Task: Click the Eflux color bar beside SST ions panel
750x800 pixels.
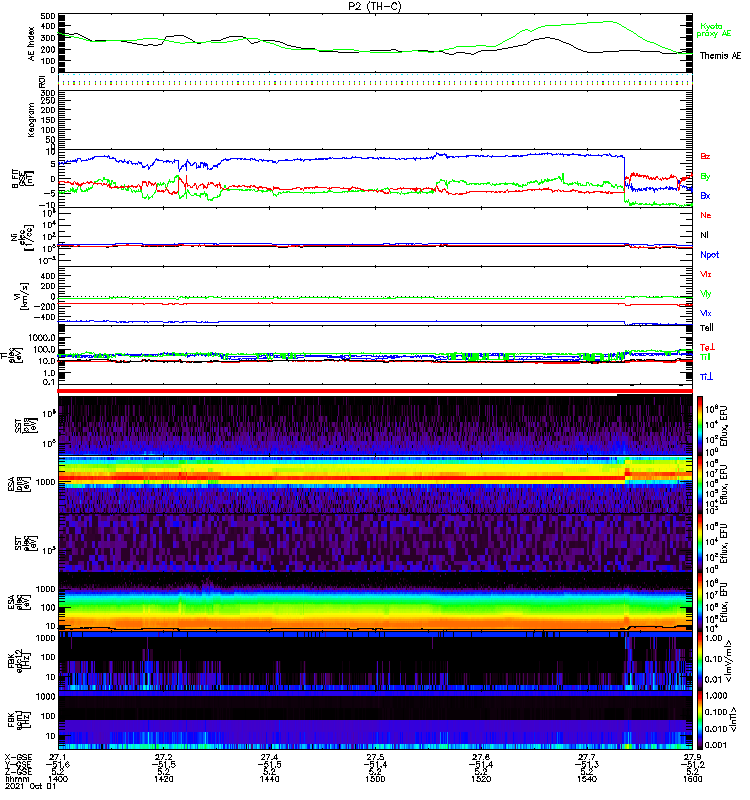Action: pos(700,425)
